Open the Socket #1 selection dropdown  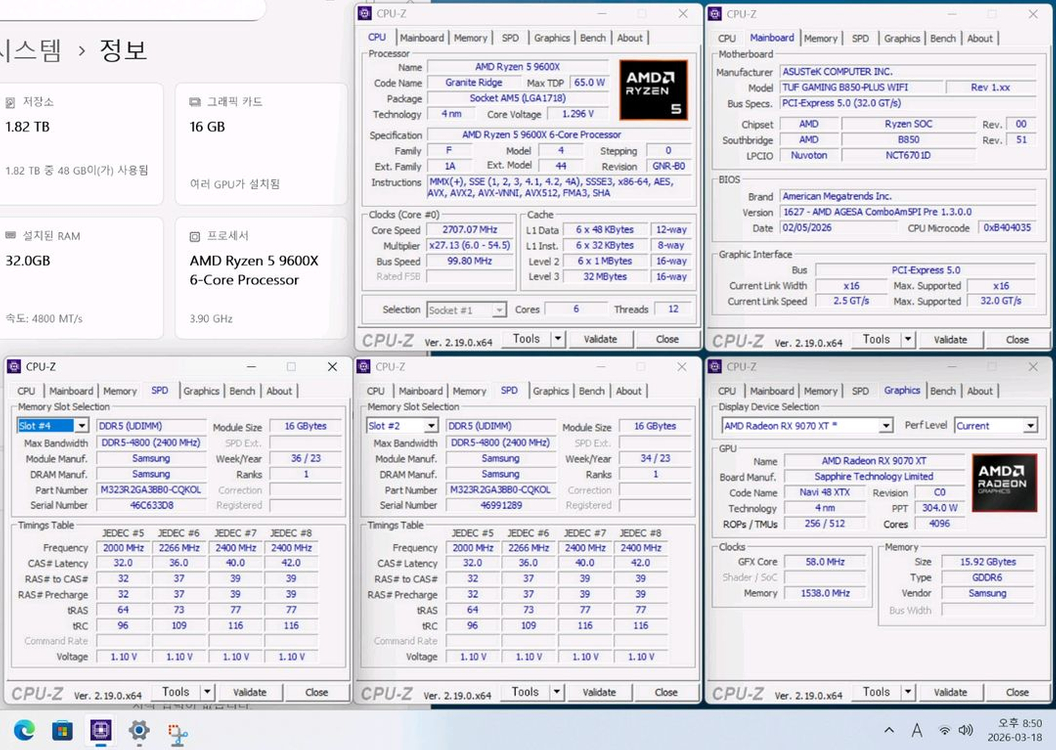point(466,310)
